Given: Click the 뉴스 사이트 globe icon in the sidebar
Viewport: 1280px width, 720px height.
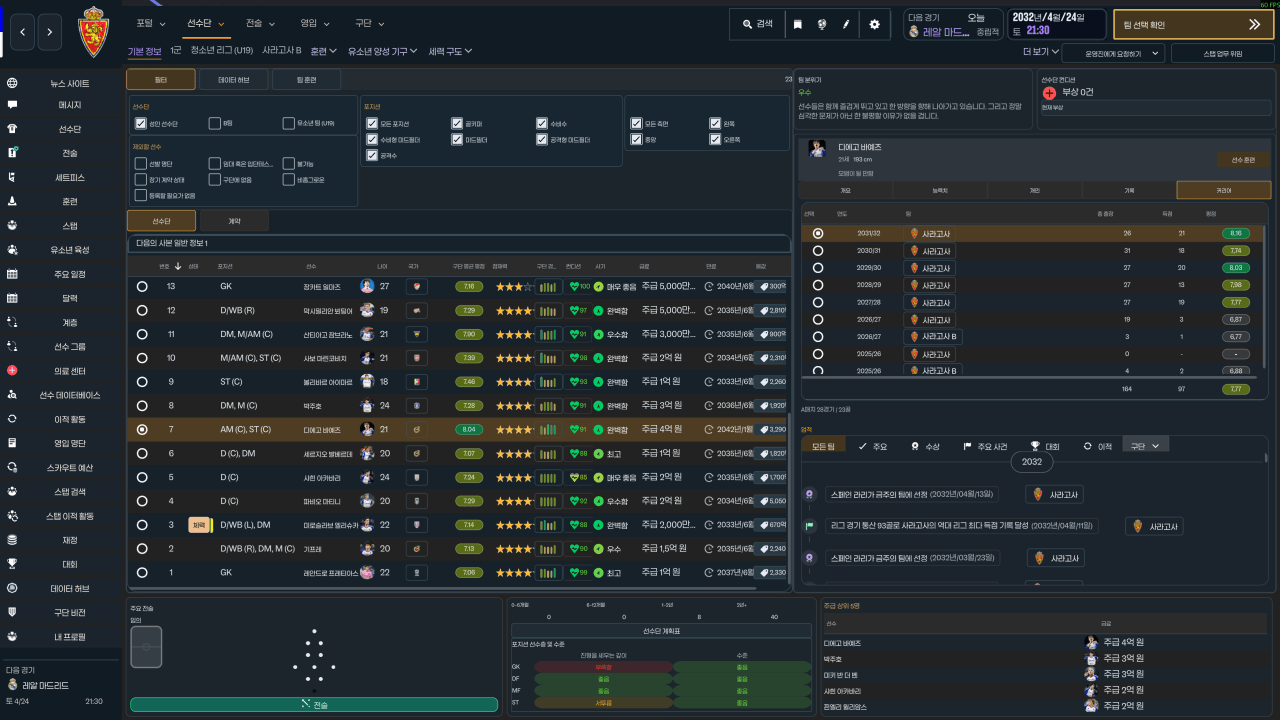Looking at the screenshot, I should tap(12, 83).
